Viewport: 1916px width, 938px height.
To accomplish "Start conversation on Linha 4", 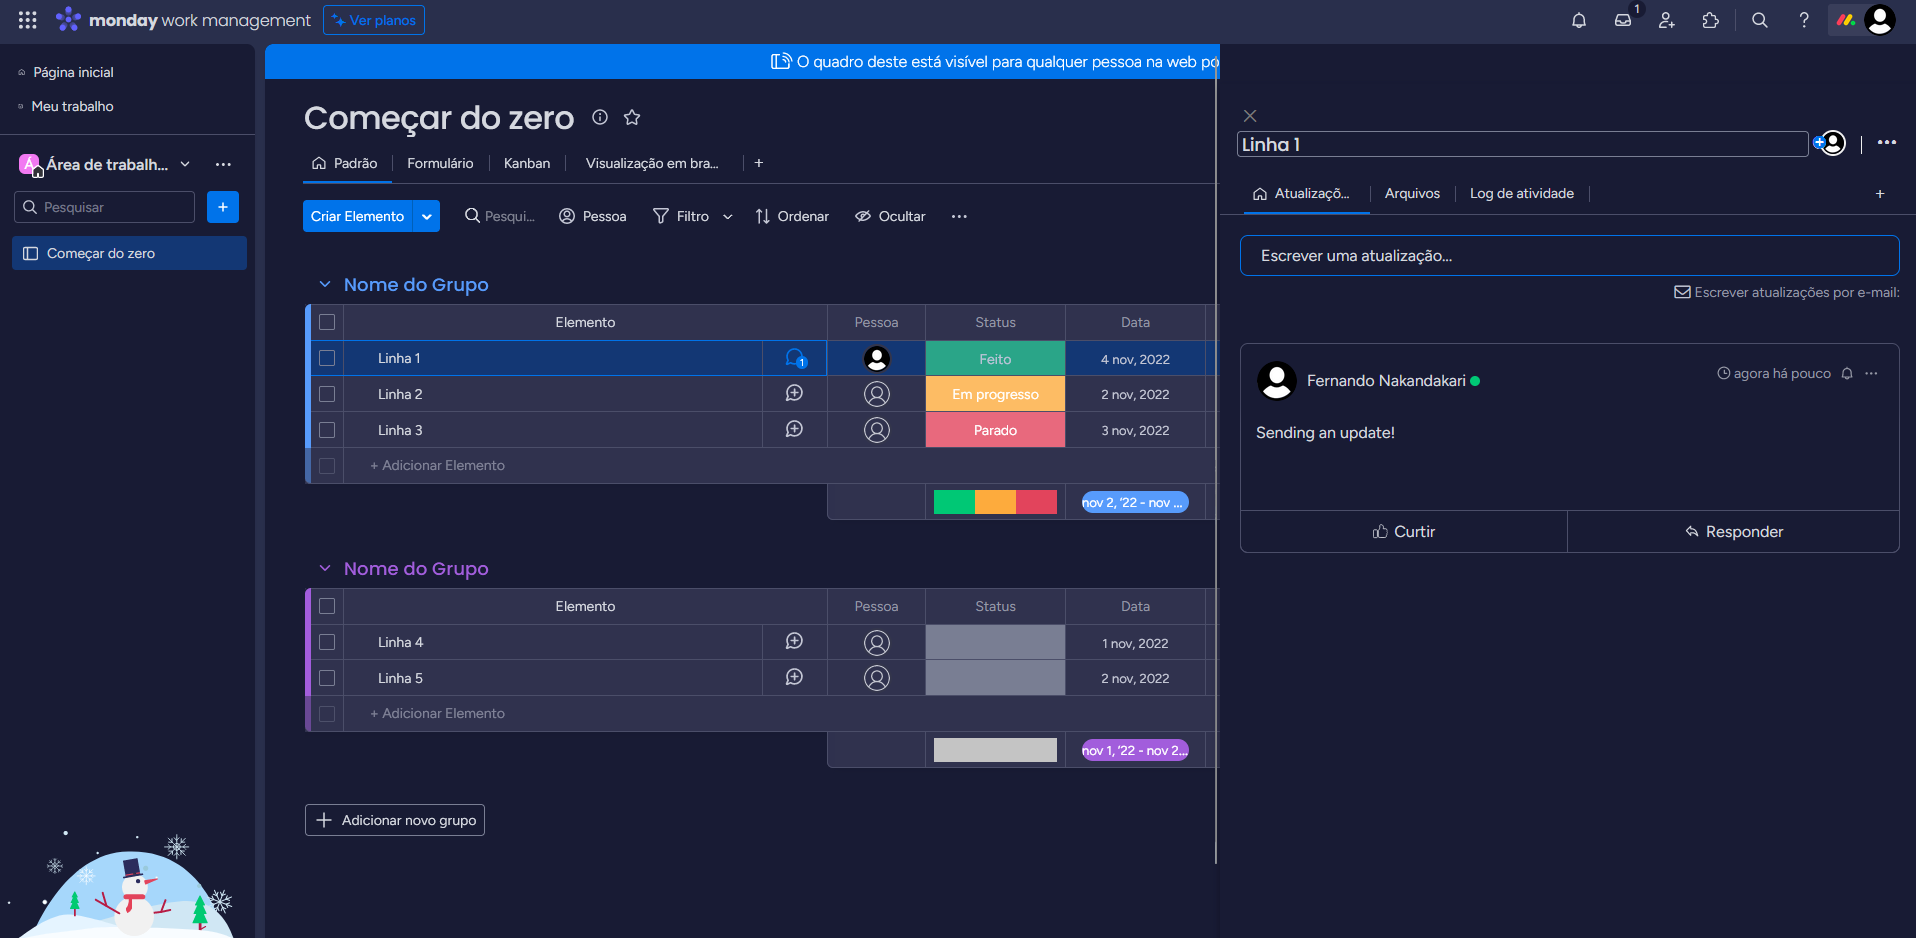I will (794, 642).
